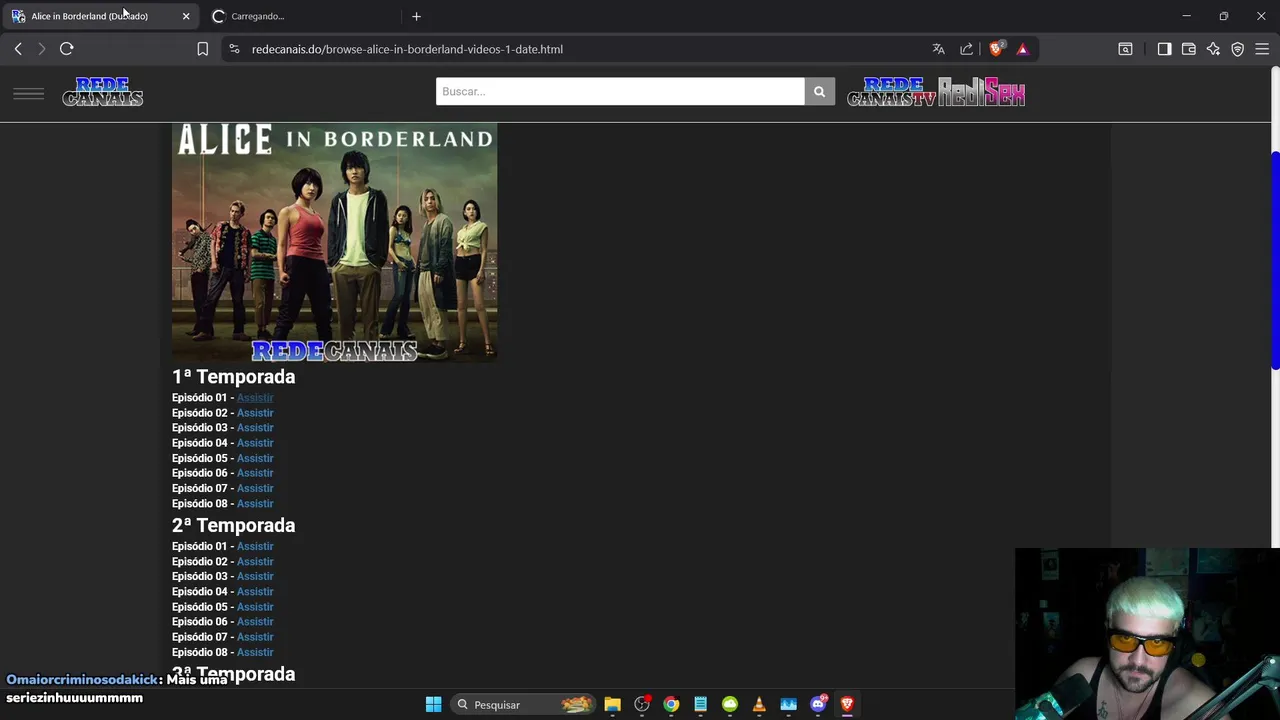Image resolution: width=1280 pixels, height=720 pixels.
Task: Click the 2ª Temporada heading
Action: point(233,525)
